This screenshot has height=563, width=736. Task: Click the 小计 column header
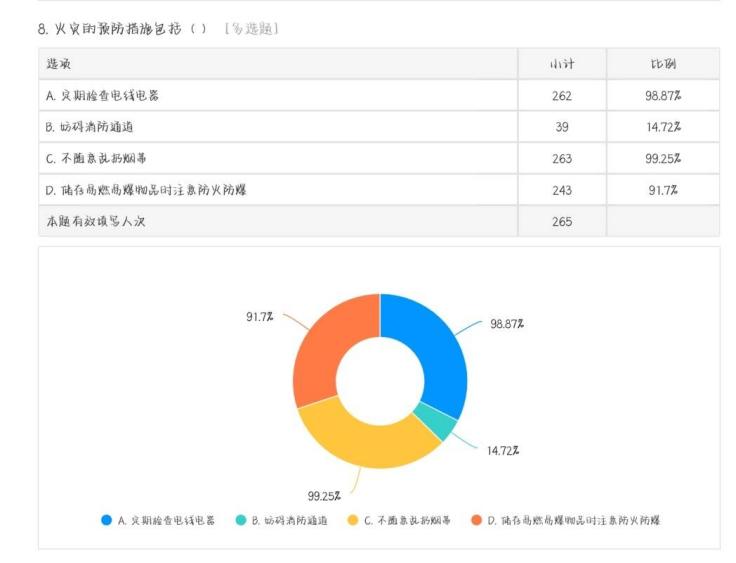coord(562,64)
